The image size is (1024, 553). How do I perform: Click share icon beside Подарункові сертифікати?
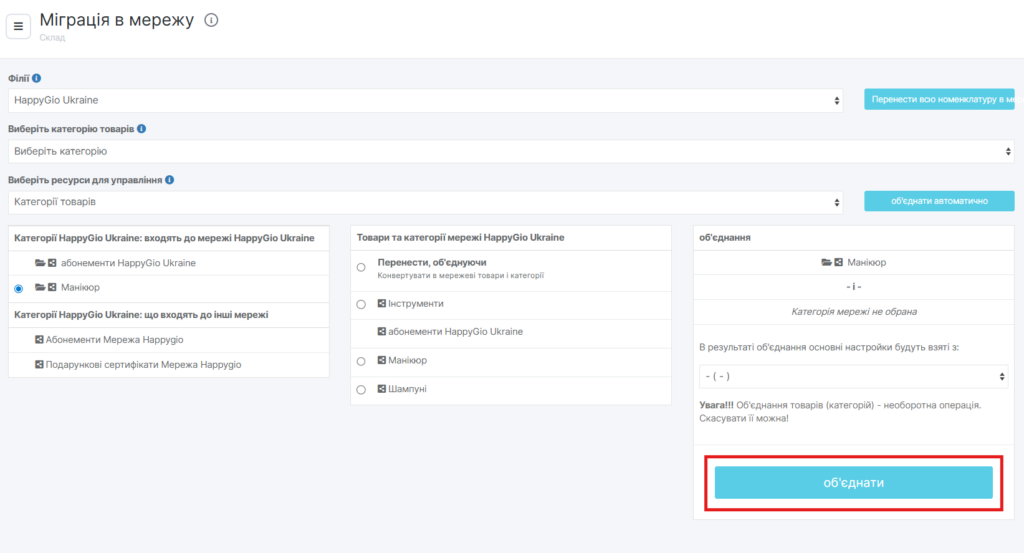tap(39, 365)
